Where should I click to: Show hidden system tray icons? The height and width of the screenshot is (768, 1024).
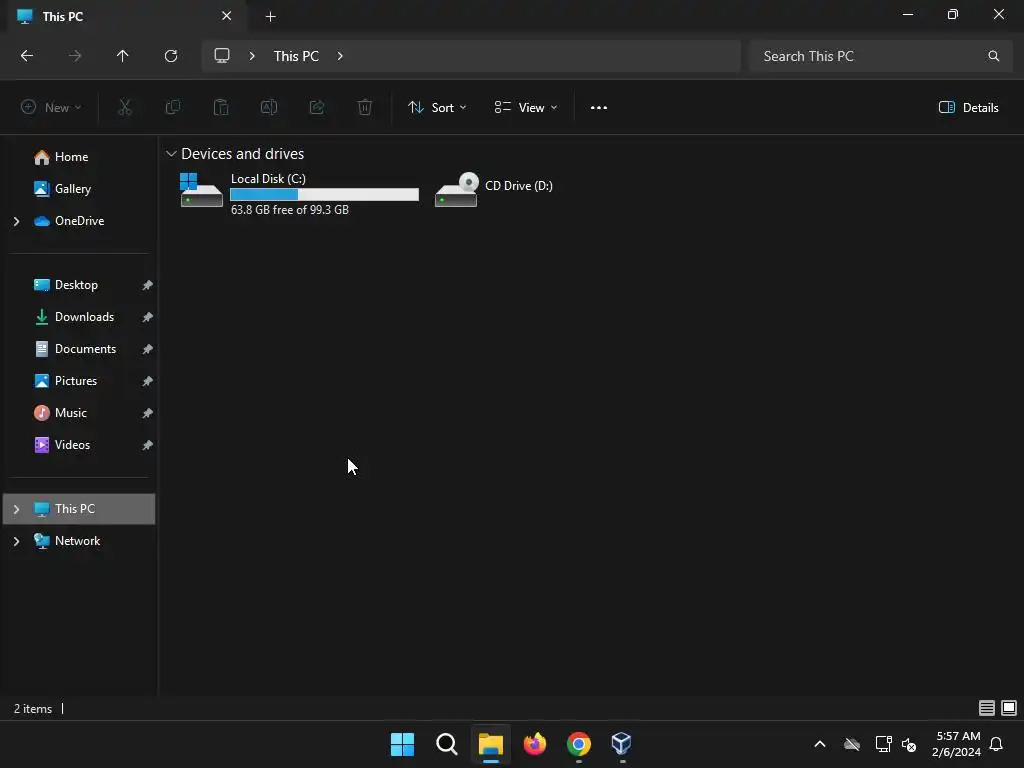coord(820,744)
